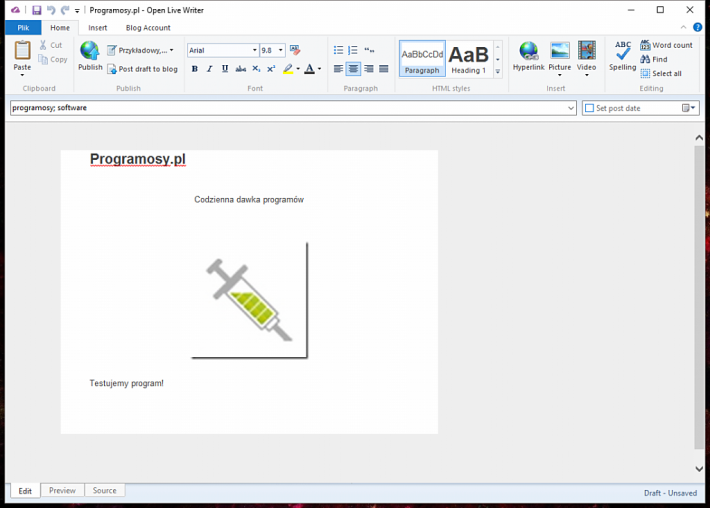Open the Arial font family dropdown

point(254,50)
